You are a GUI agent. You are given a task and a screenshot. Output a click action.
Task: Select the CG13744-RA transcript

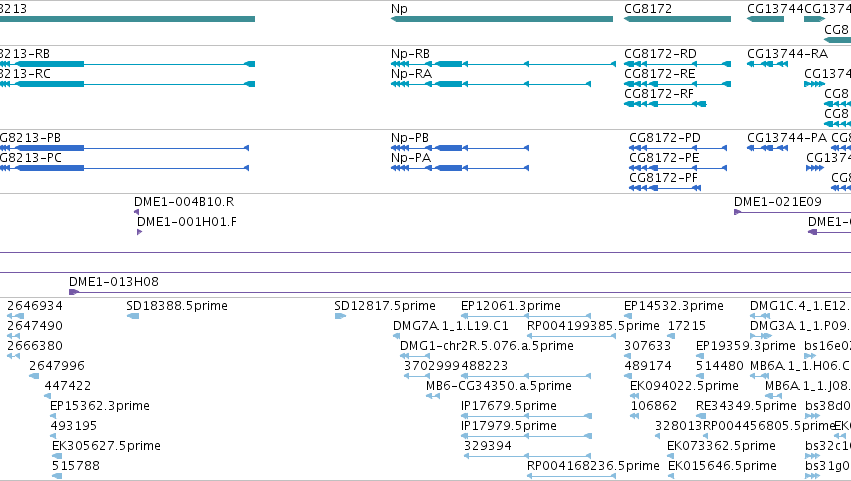click(x=767, y=64)
